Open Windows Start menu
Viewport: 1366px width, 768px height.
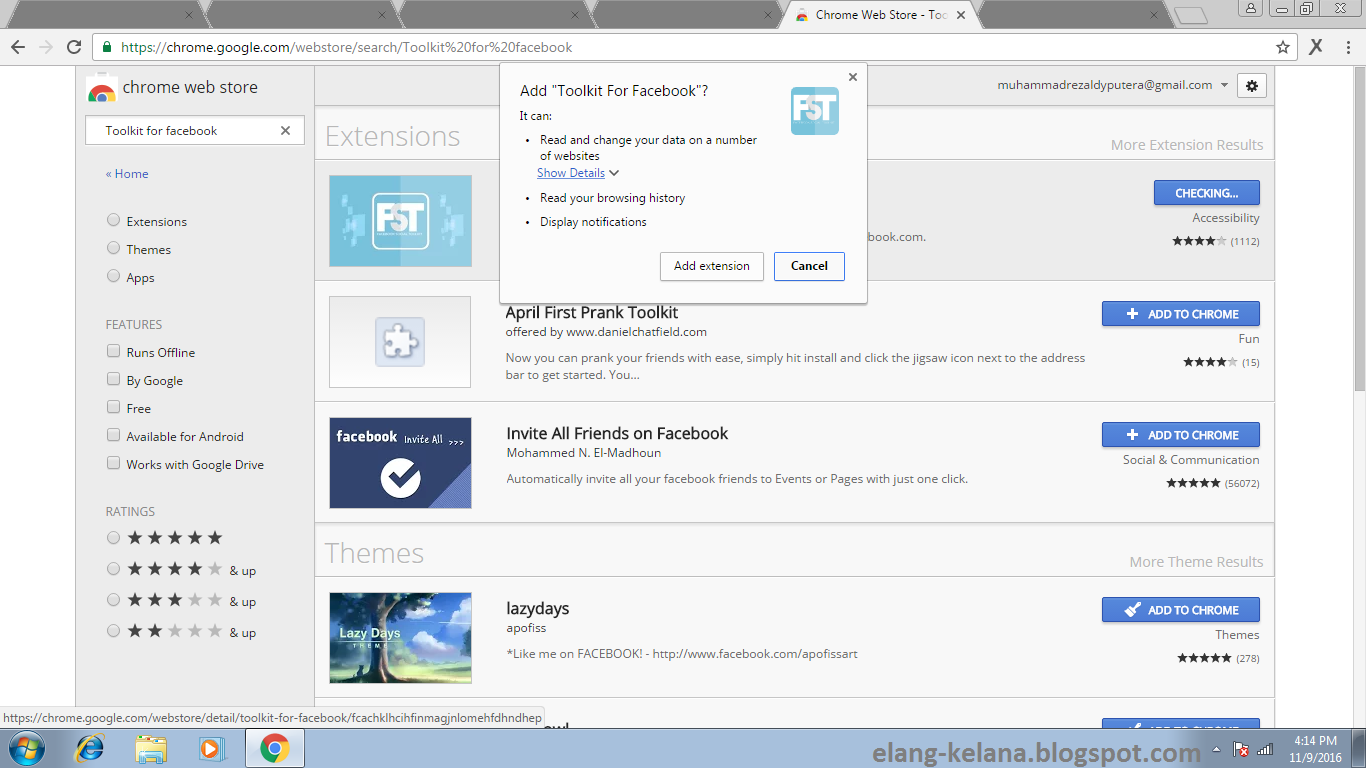point(24,748)
